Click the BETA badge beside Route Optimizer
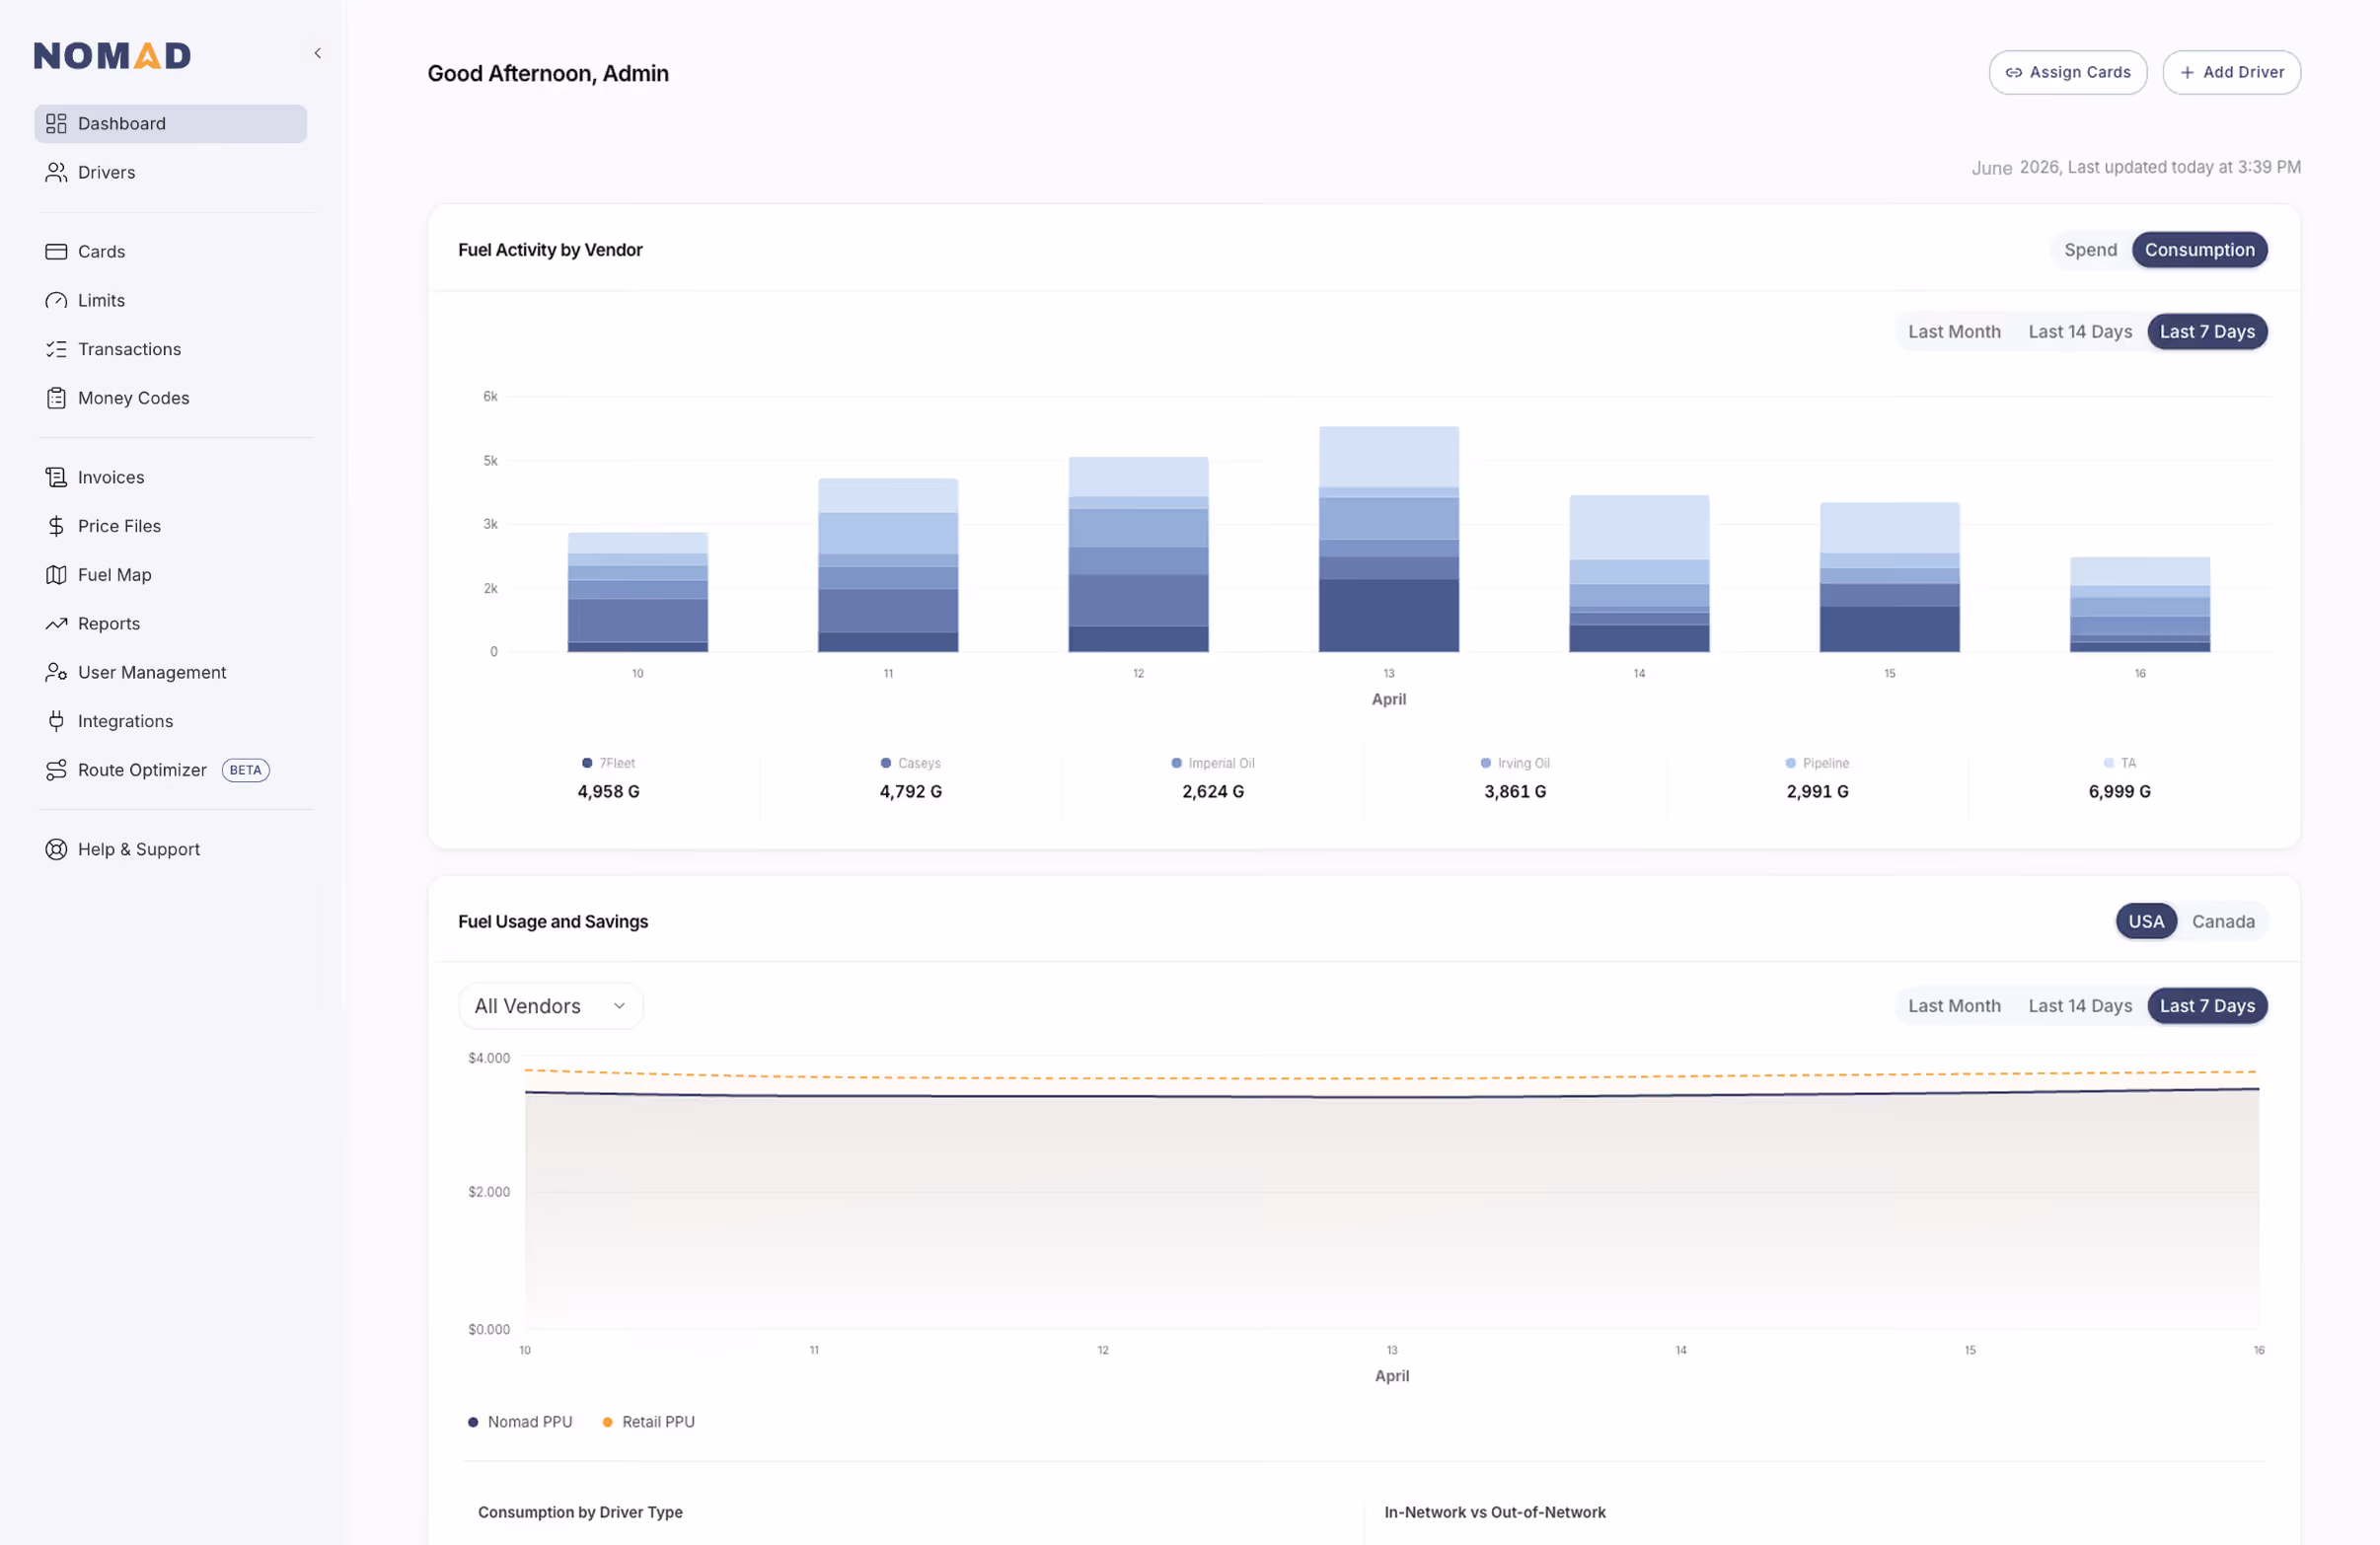The width and height of the screenshot is (2380, 1545). [x=245, y=770]
